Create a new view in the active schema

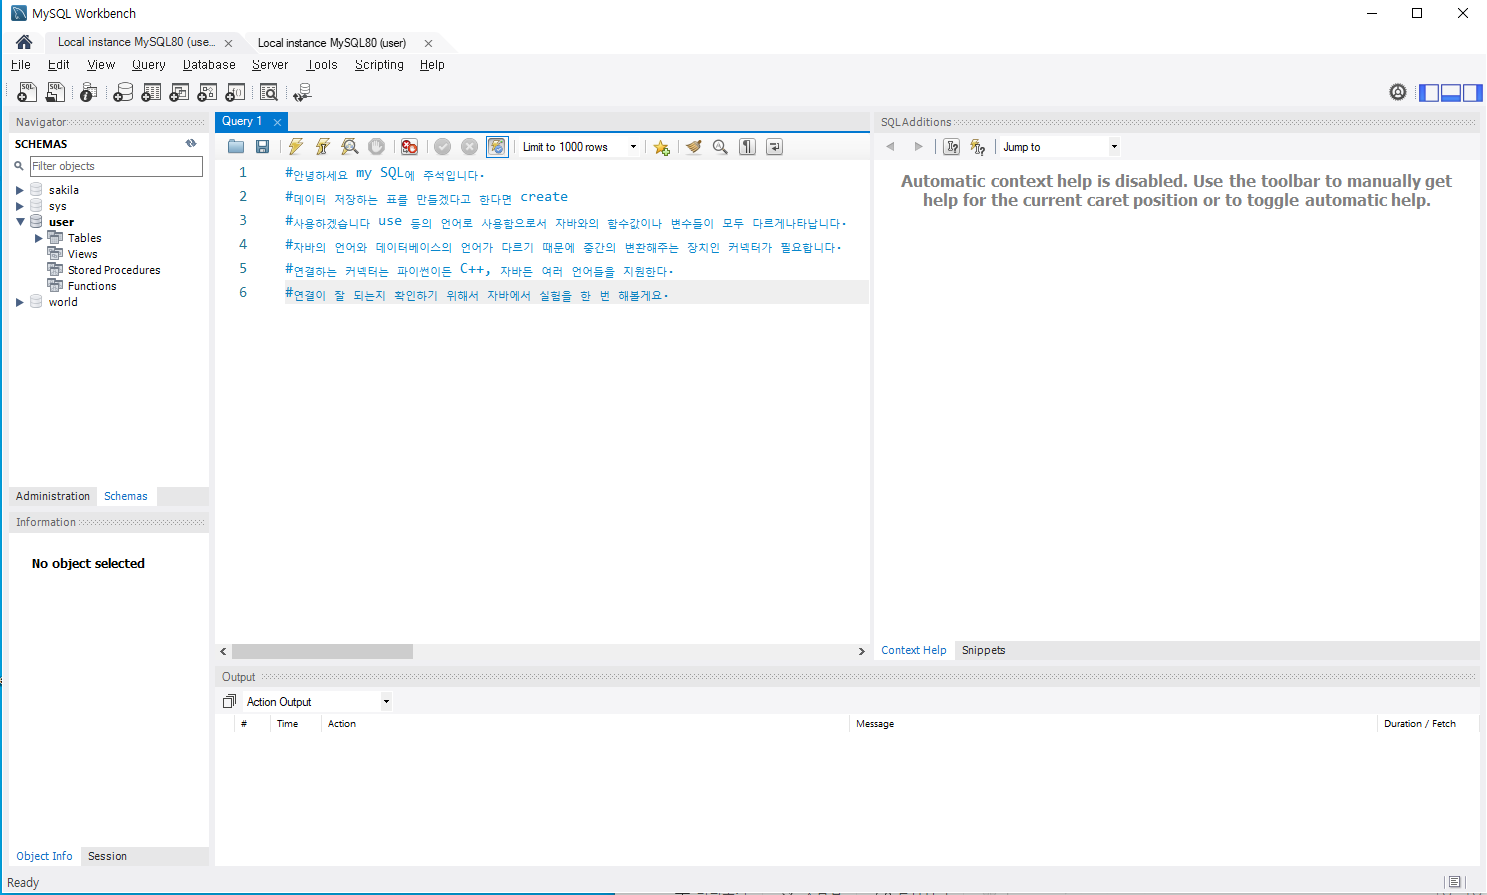179,92
